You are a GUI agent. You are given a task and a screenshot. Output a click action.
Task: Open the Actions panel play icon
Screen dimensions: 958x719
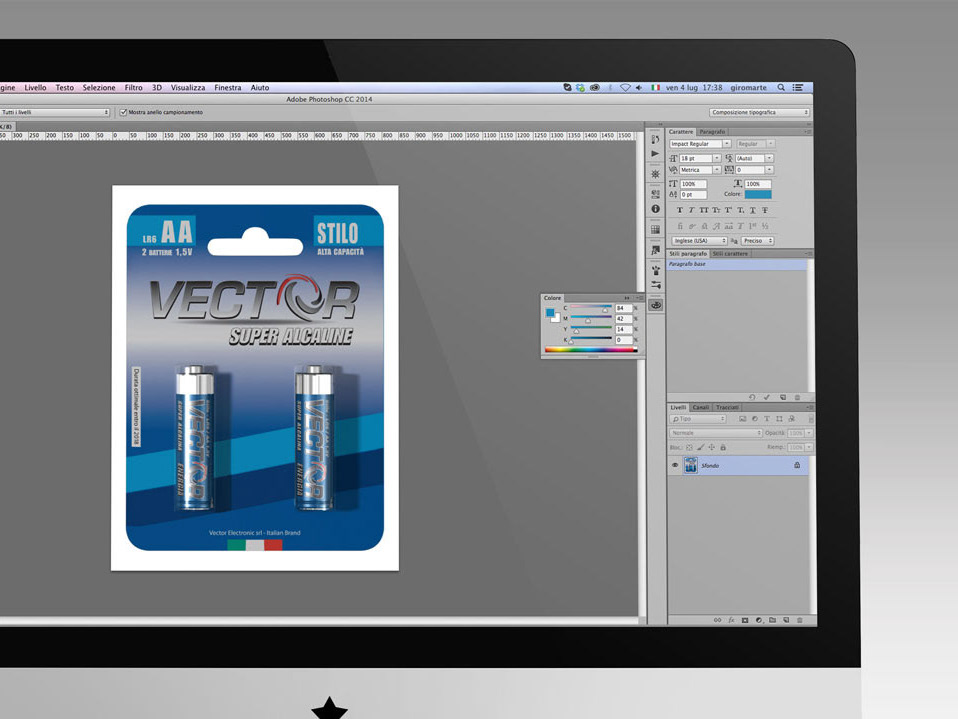[656, 154]
